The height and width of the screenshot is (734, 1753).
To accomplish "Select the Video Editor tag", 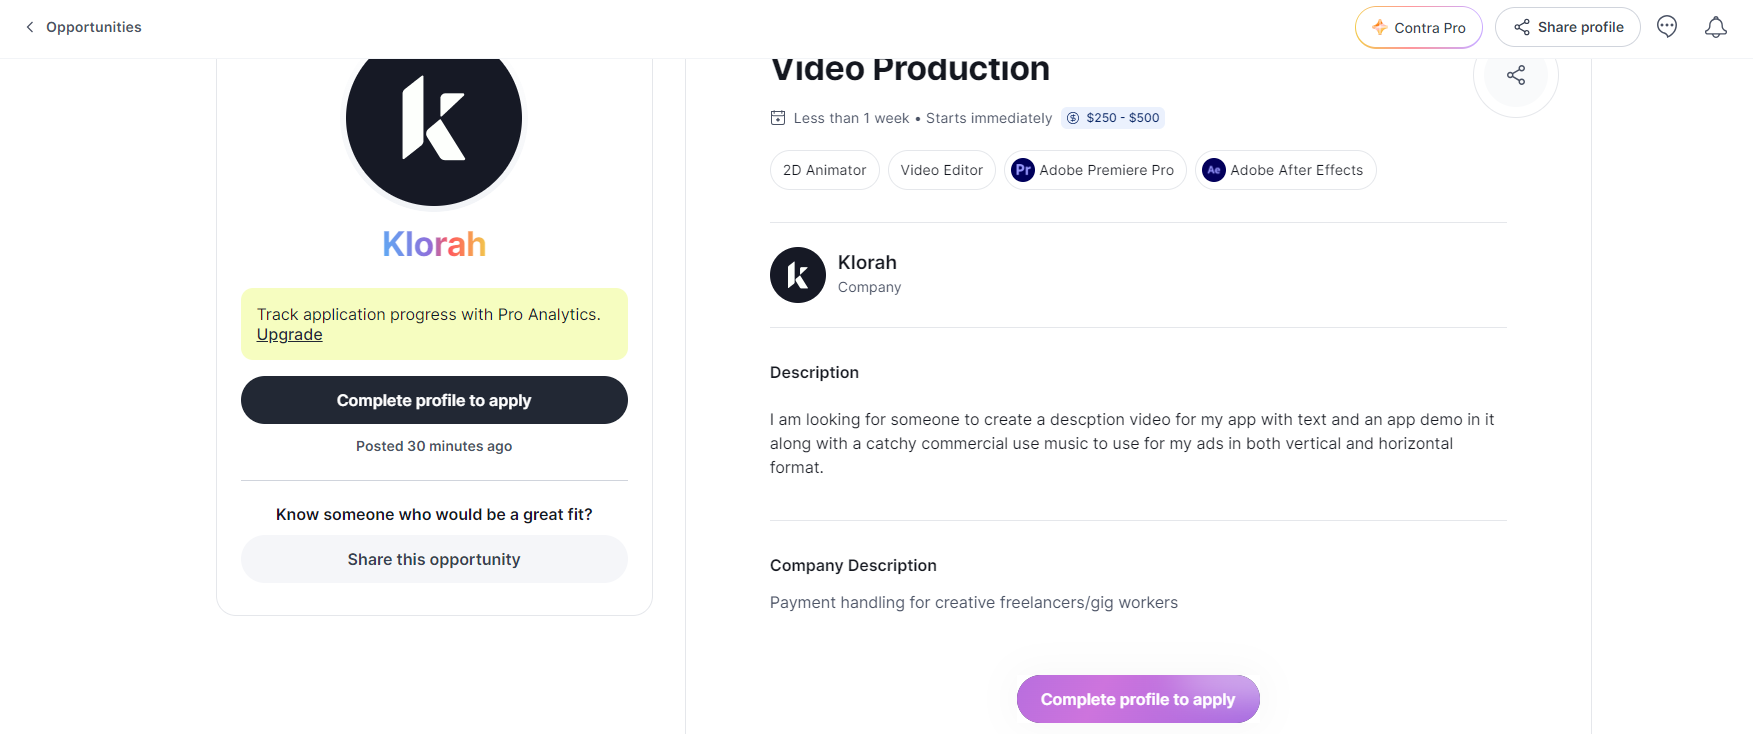I will coord(942,170).
